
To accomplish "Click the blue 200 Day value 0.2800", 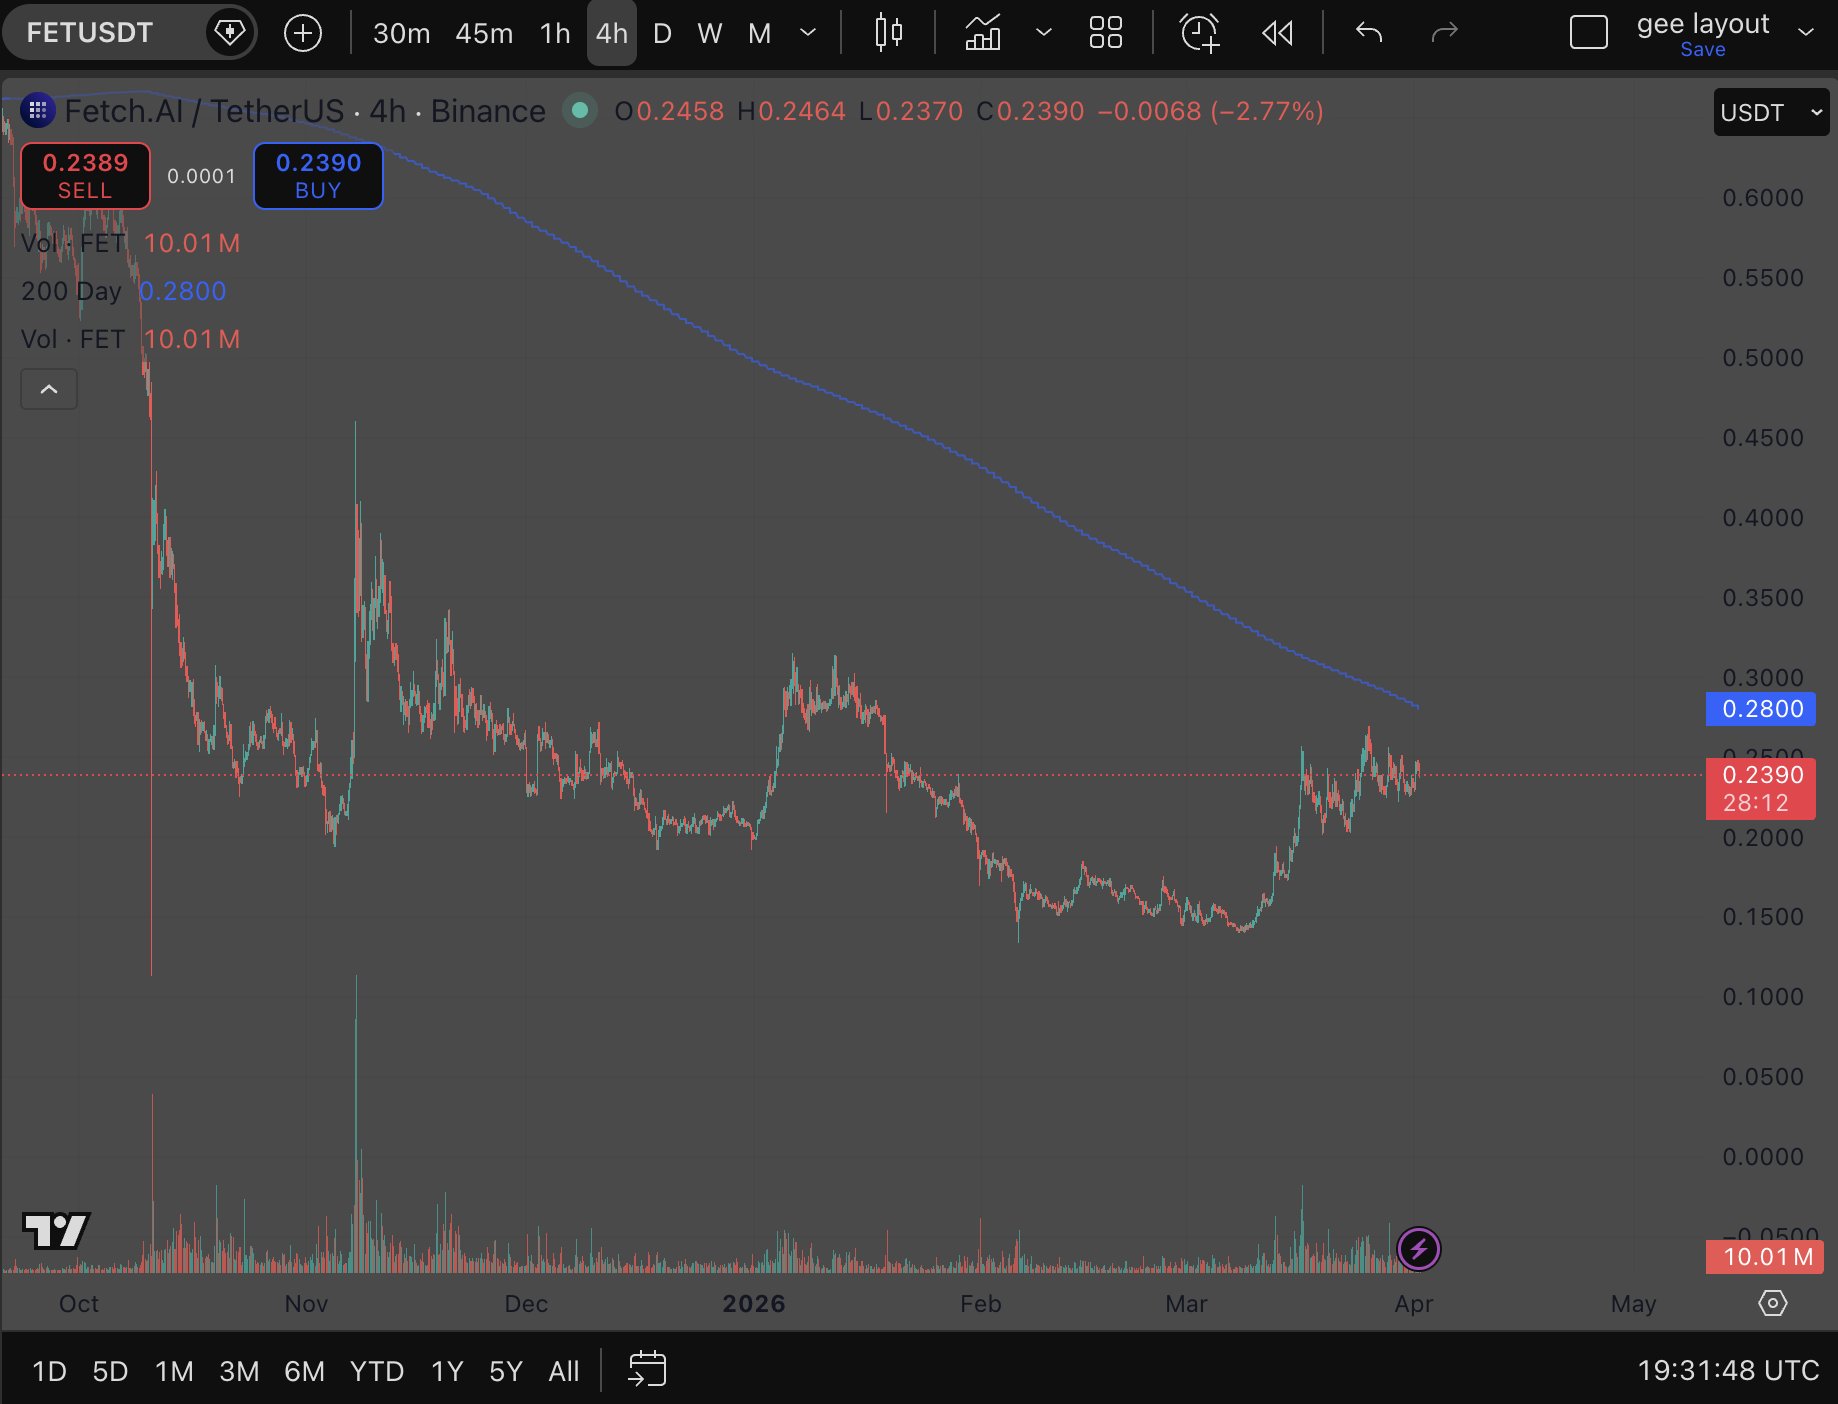I will [183, 291].
